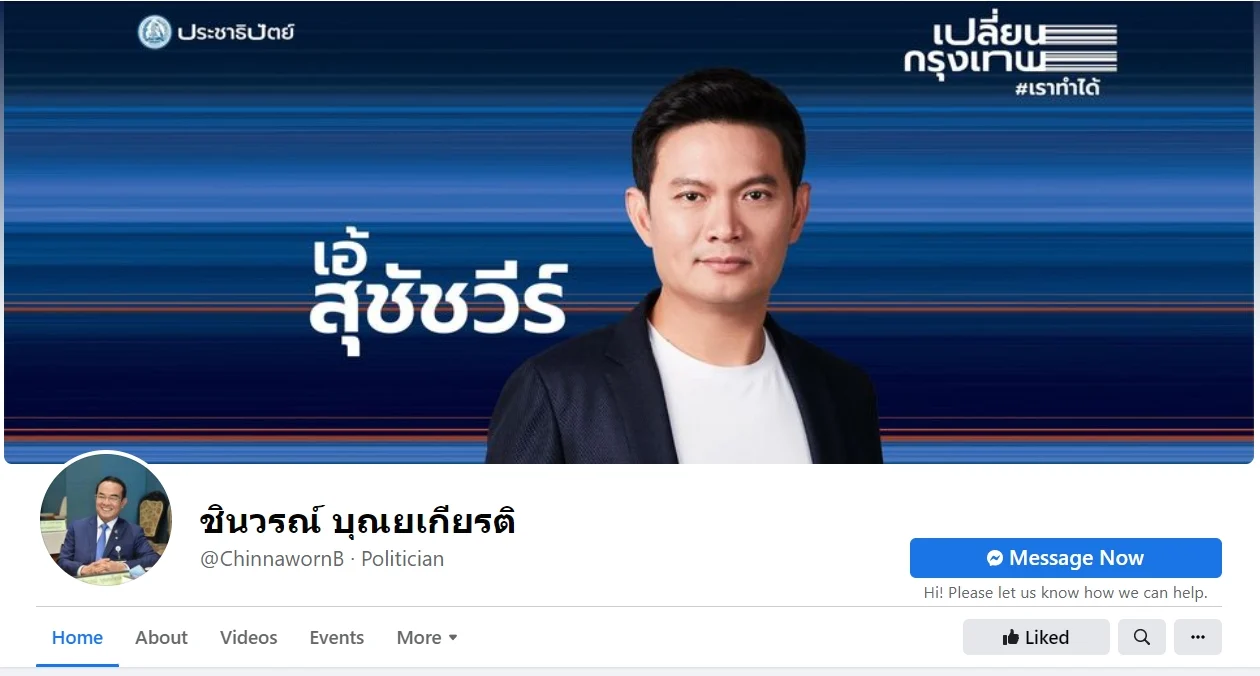Viewport: 1260px width, 676px height.
Task: Click the Politician category link
Action: pyautogui.click(x=402, y=559)
